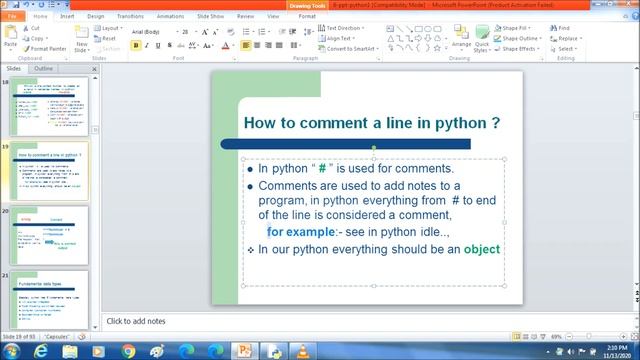The height and width of the screenshot is (360, 640).
Task: Increase font size with Grow Font
Action: tap(205, 32)
